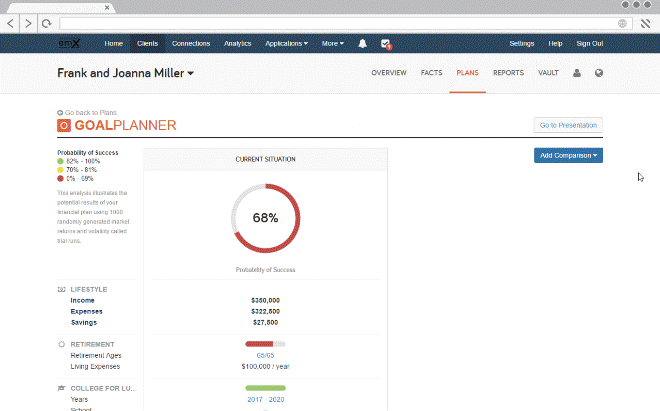Open the Home menu item
This screenshot has width=660, height=411.
(114, 43)
